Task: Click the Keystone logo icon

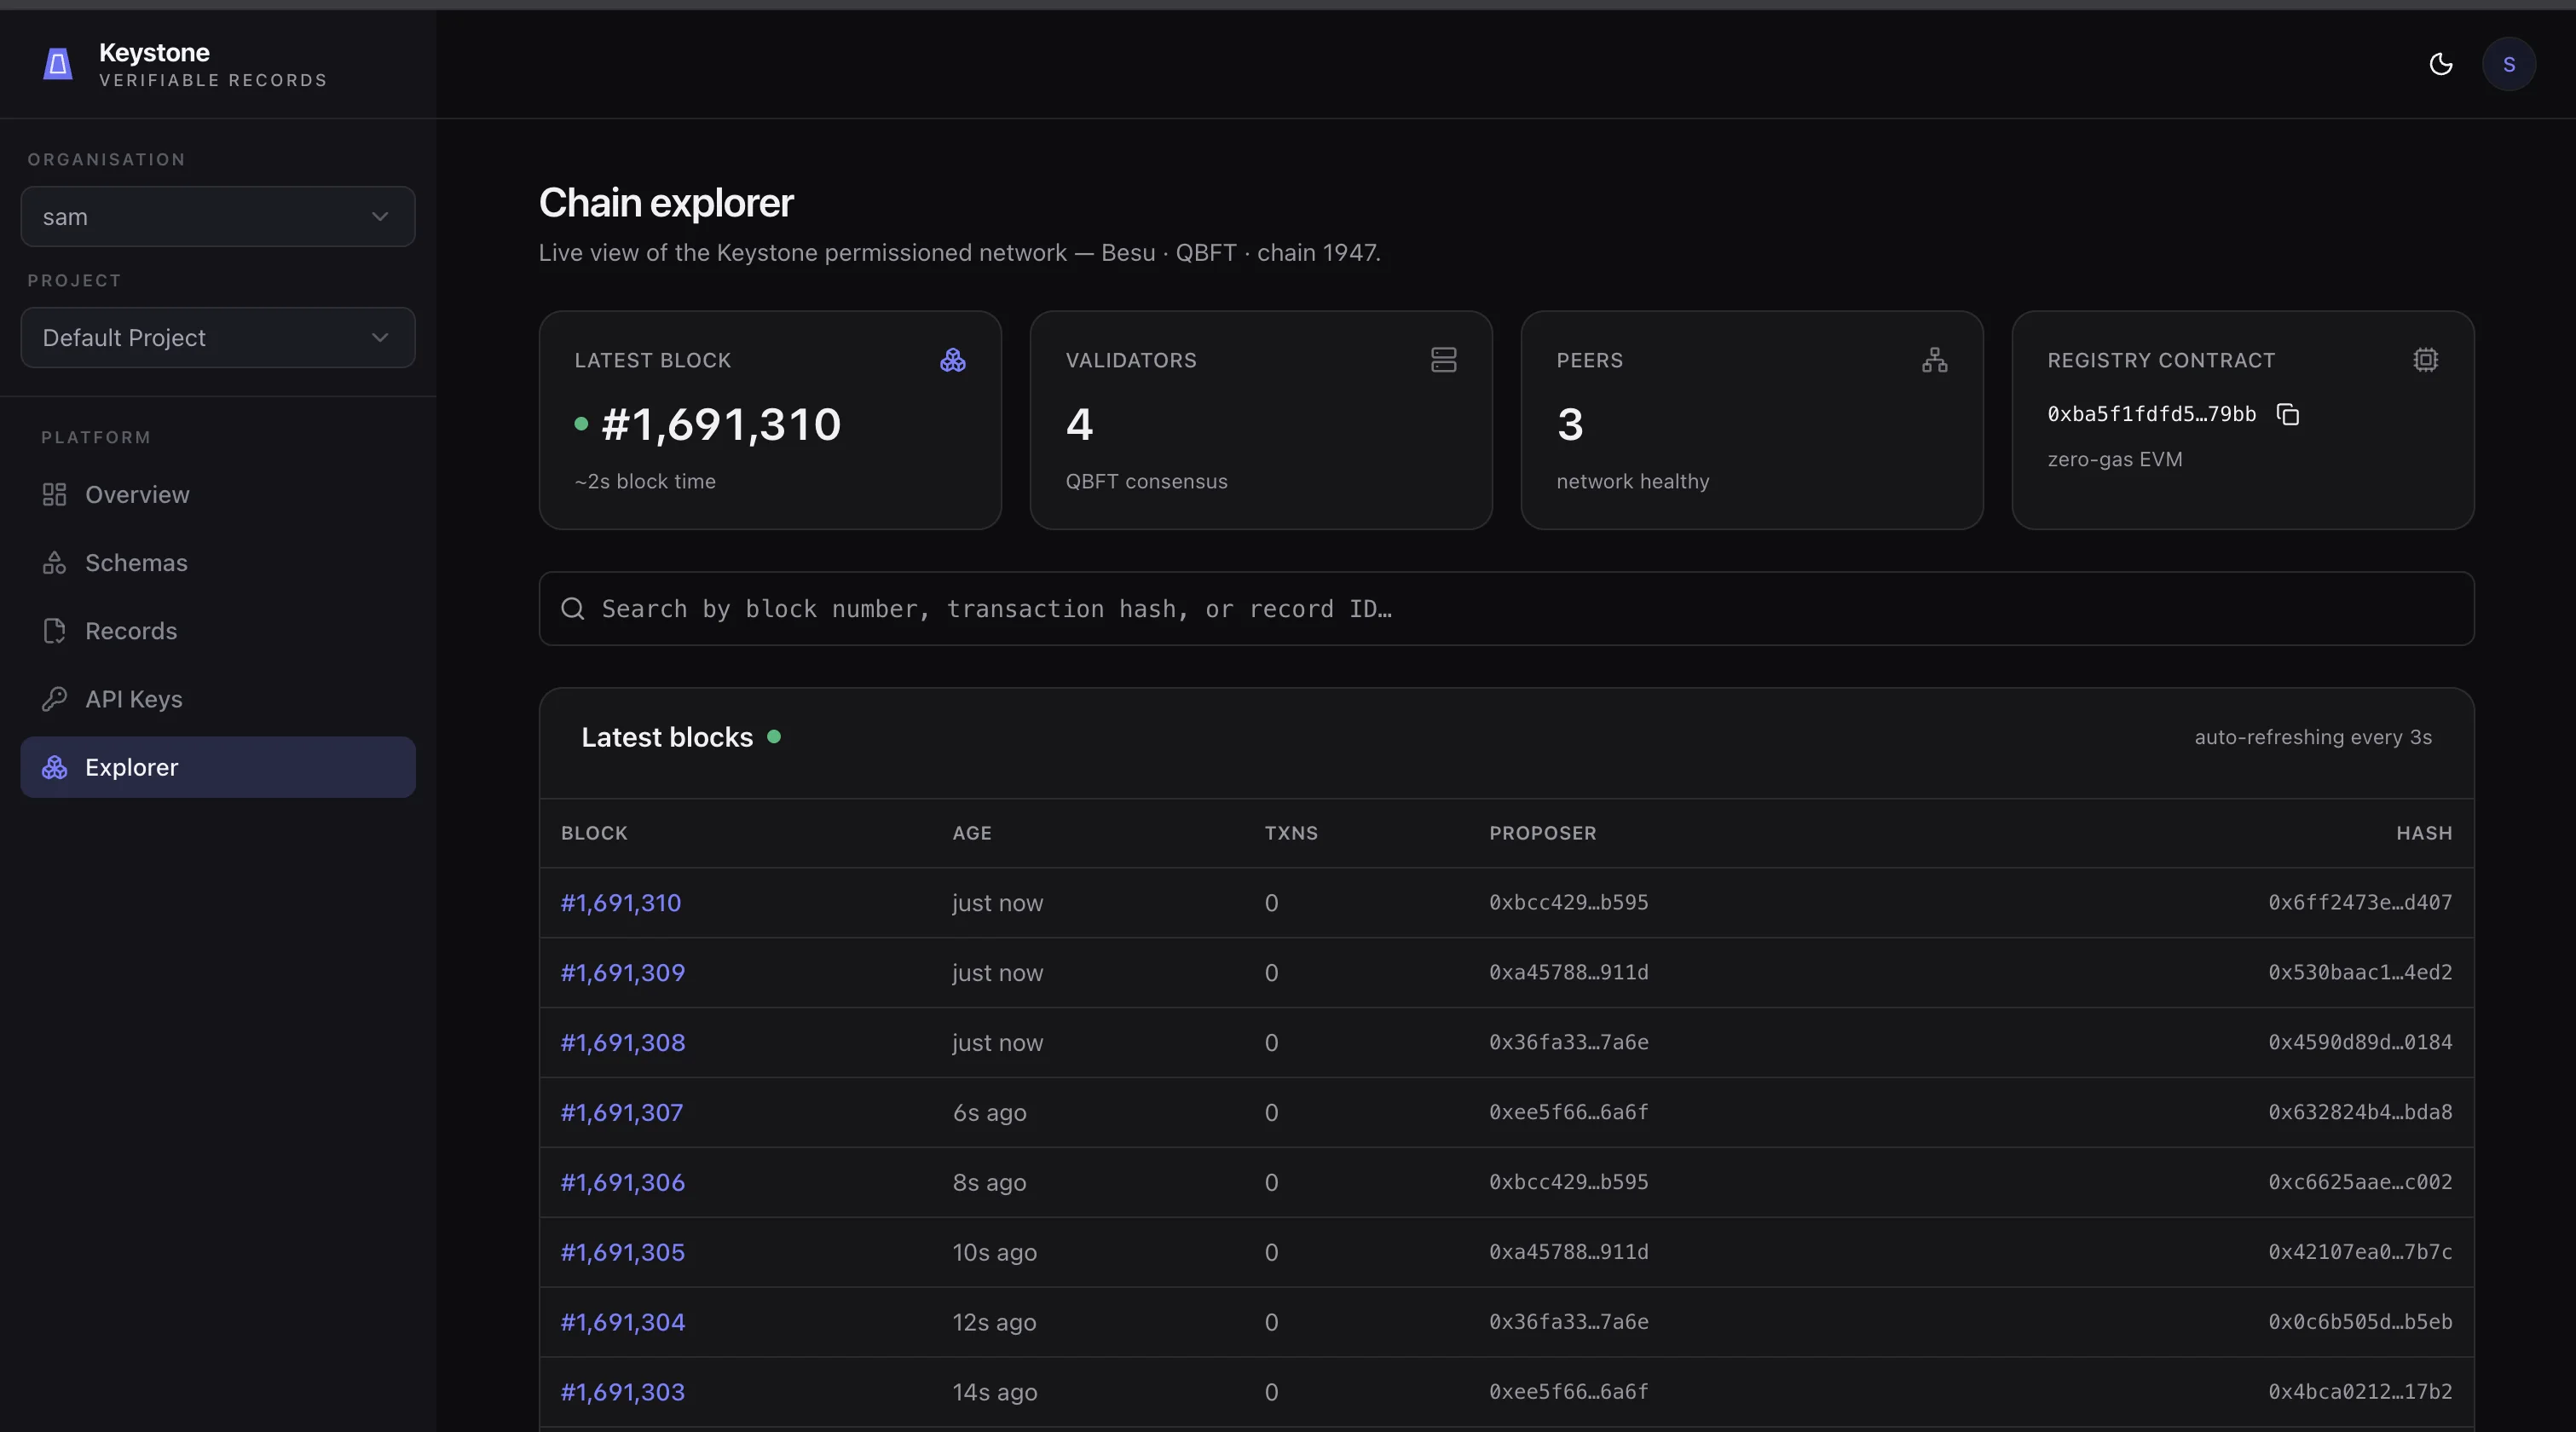Action: (x=58, y=65)
